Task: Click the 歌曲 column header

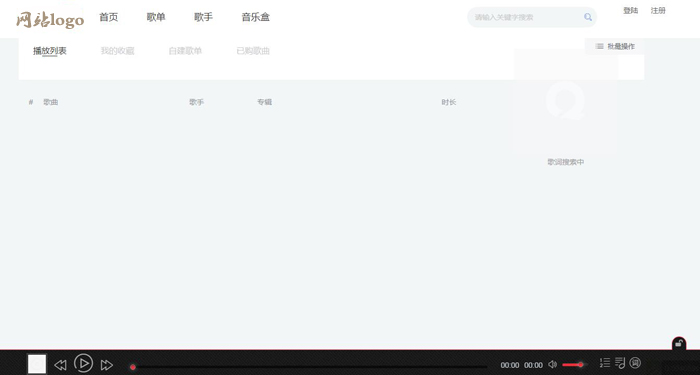Action: [x=50, y=102]
